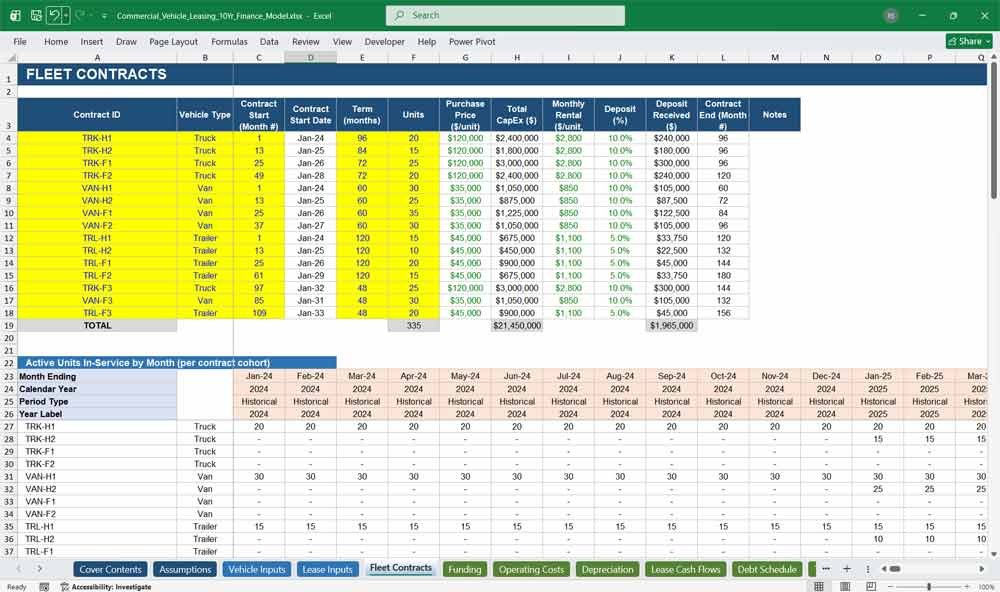Open the Depreciation sheet tab
Screen dimensions: 1000x592
point(607,569)
